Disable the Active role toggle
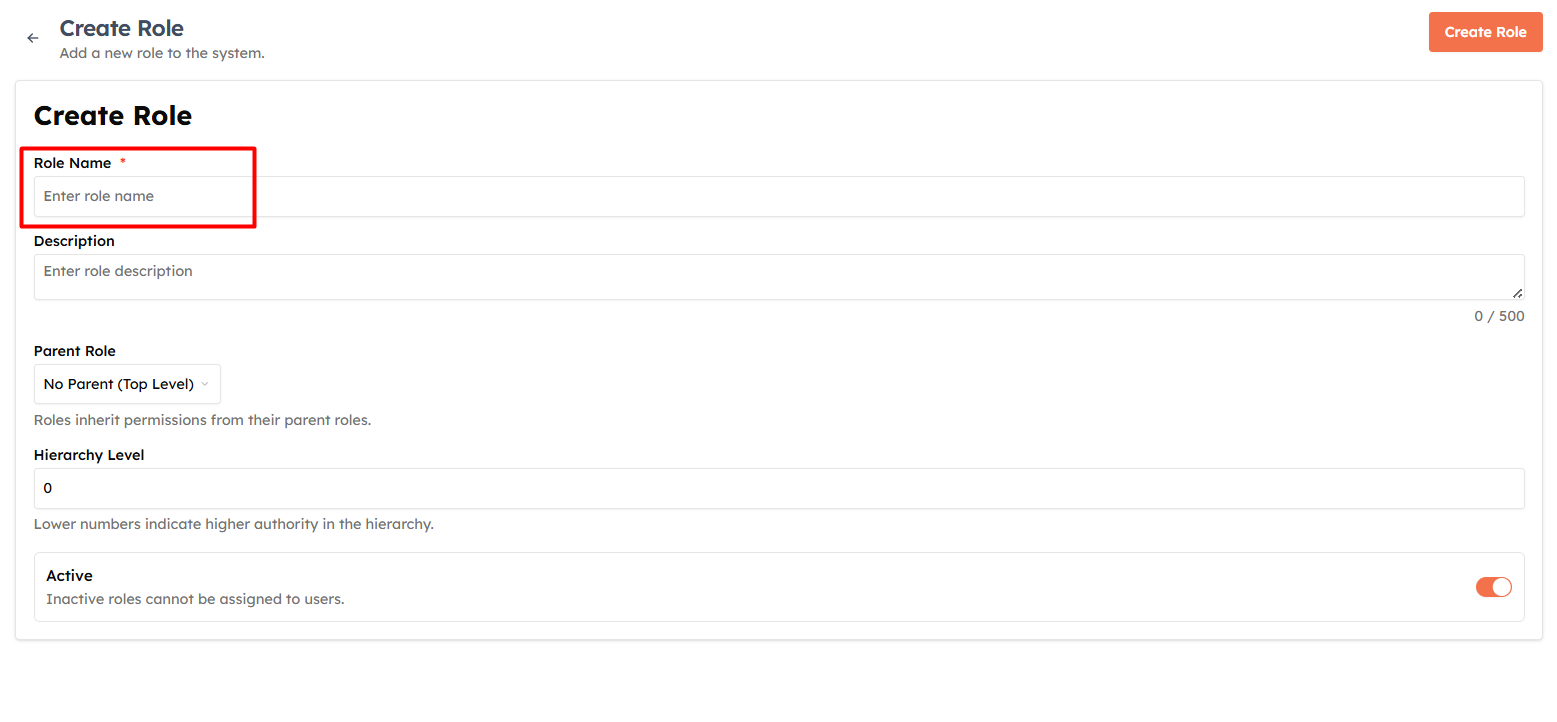The height and width of the screenshot is (722, 1557). click(1493, 587)
